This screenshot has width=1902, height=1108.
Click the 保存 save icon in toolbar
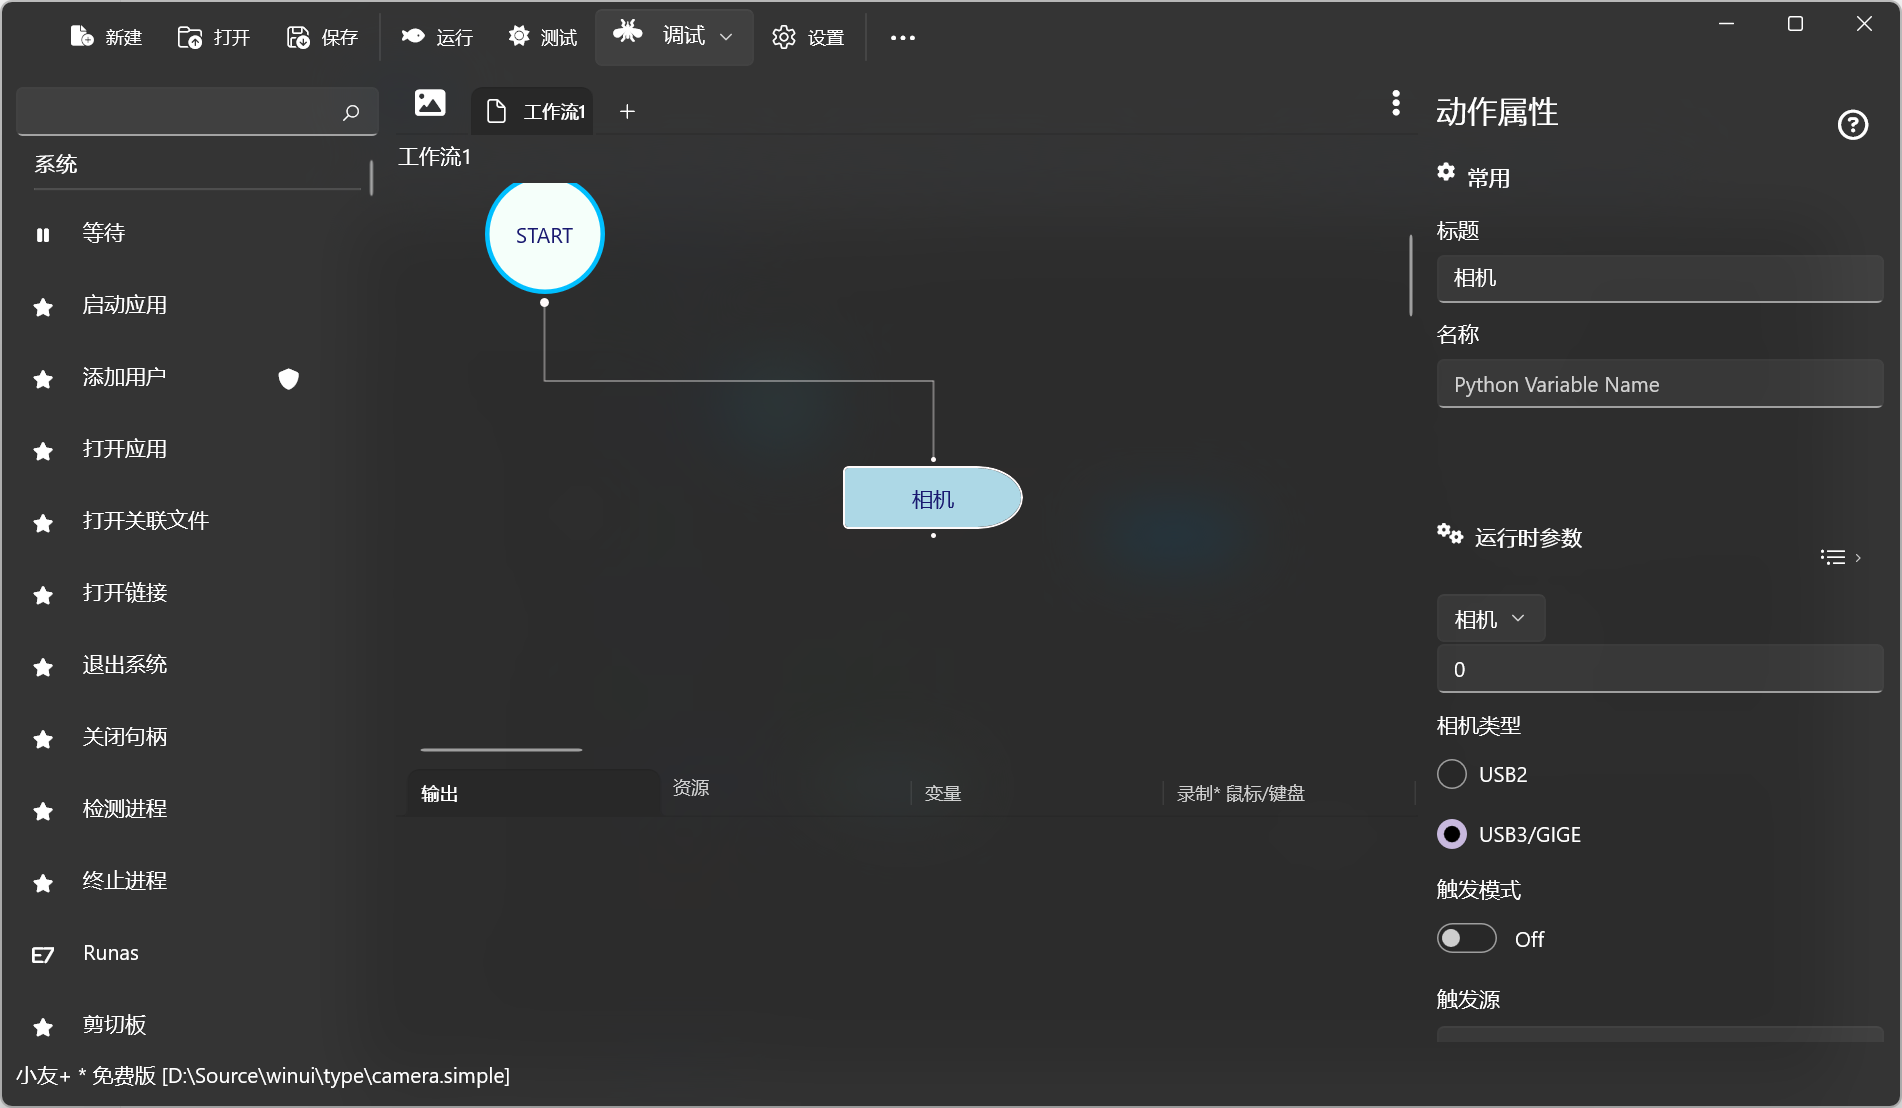tap(298, 37)
